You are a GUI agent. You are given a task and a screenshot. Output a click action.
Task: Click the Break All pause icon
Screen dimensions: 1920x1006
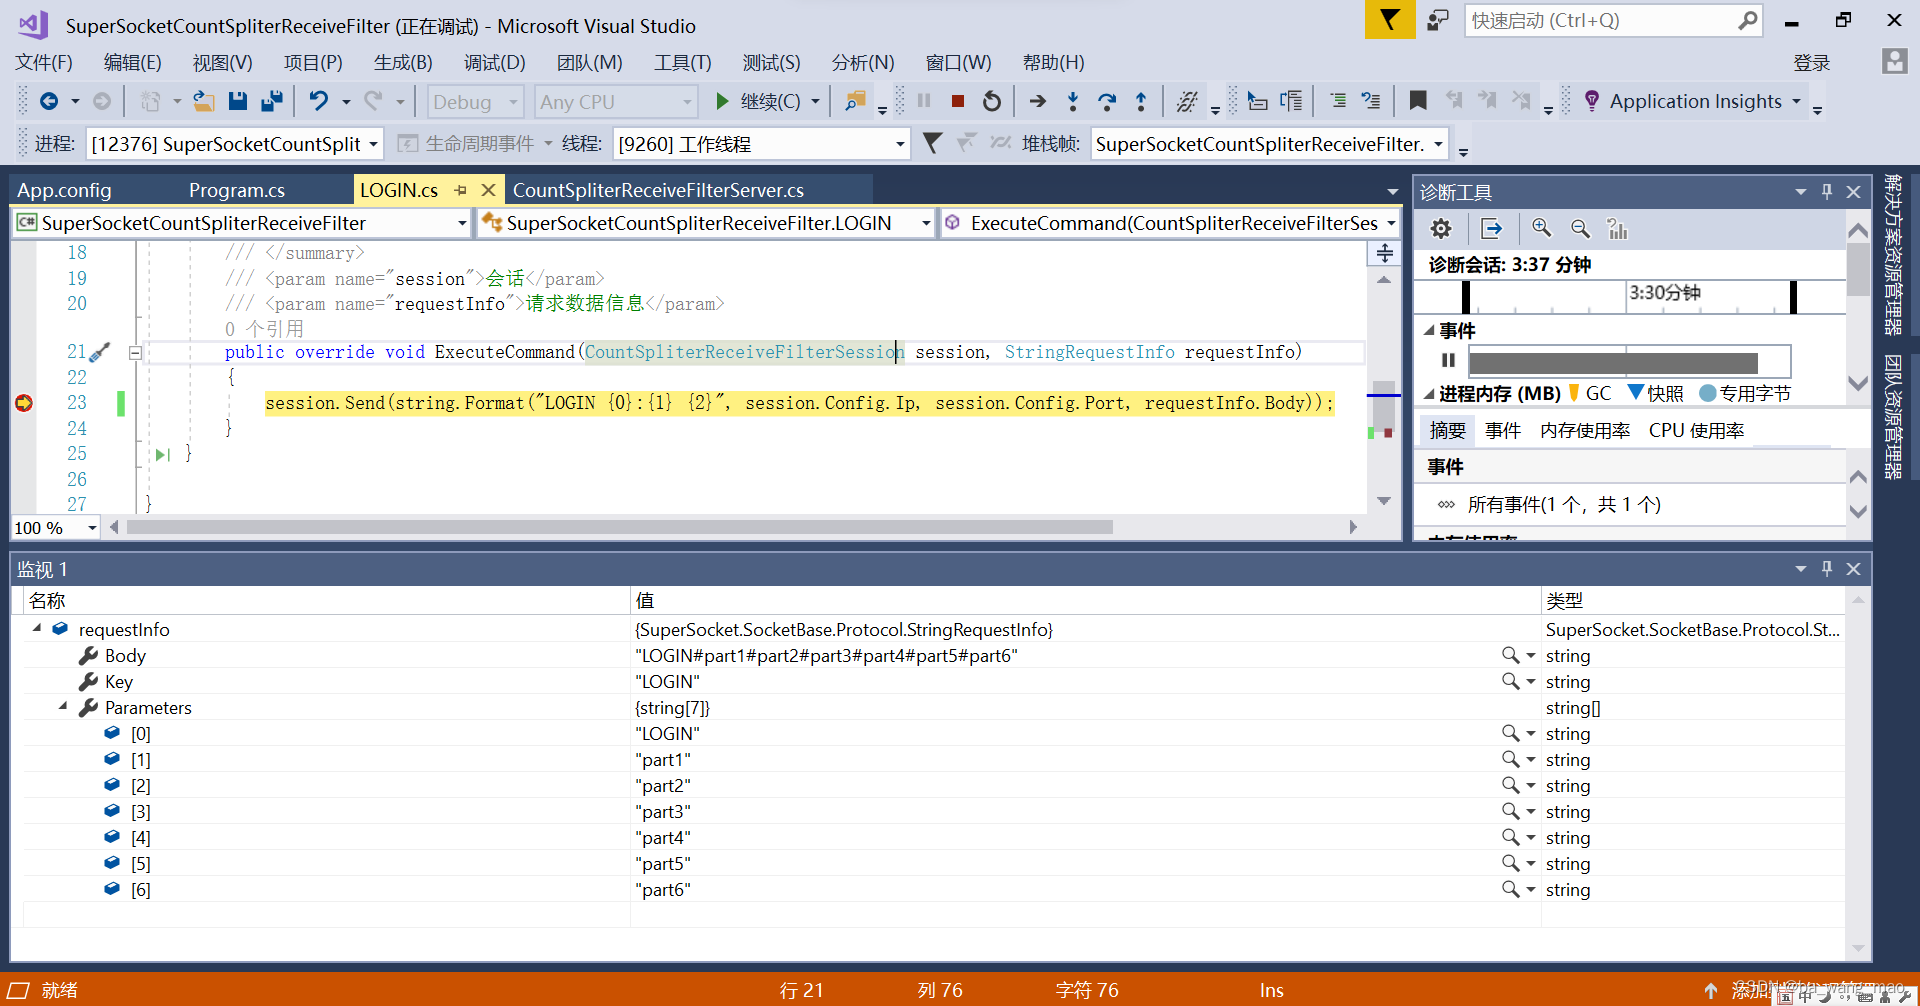click(x=924, y=101)
